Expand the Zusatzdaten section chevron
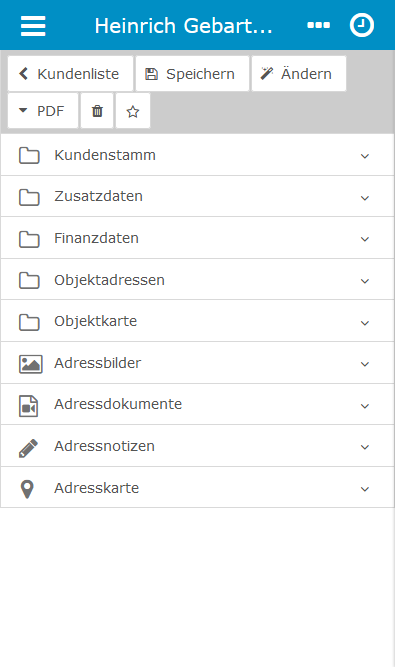 364,198
